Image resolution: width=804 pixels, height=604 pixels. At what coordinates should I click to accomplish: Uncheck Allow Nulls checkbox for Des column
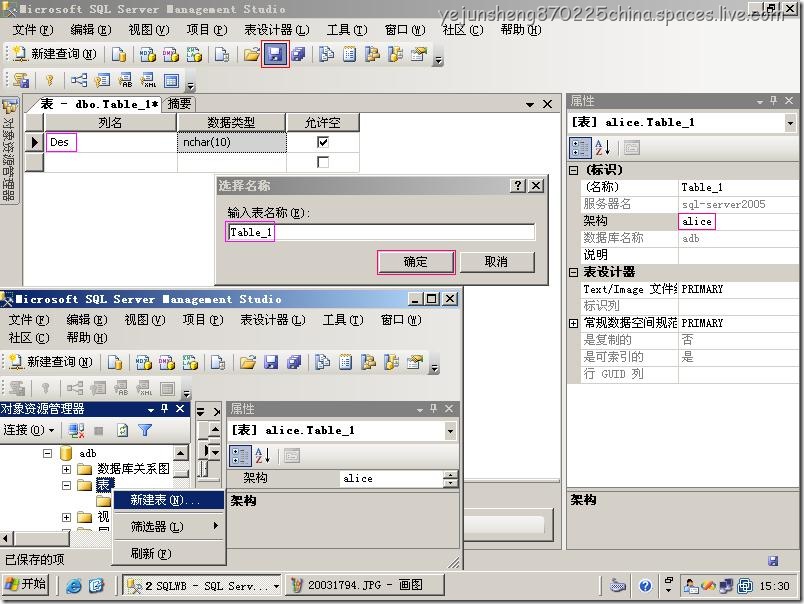[x=323, y=142]
